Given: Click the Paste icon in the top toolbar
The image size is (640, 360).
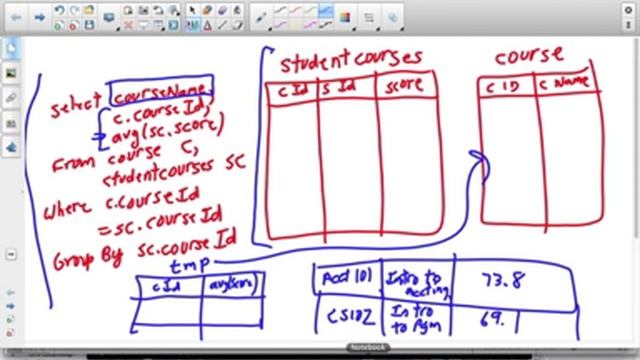Looking at the screenshot, I should click(x=128, y=10).
